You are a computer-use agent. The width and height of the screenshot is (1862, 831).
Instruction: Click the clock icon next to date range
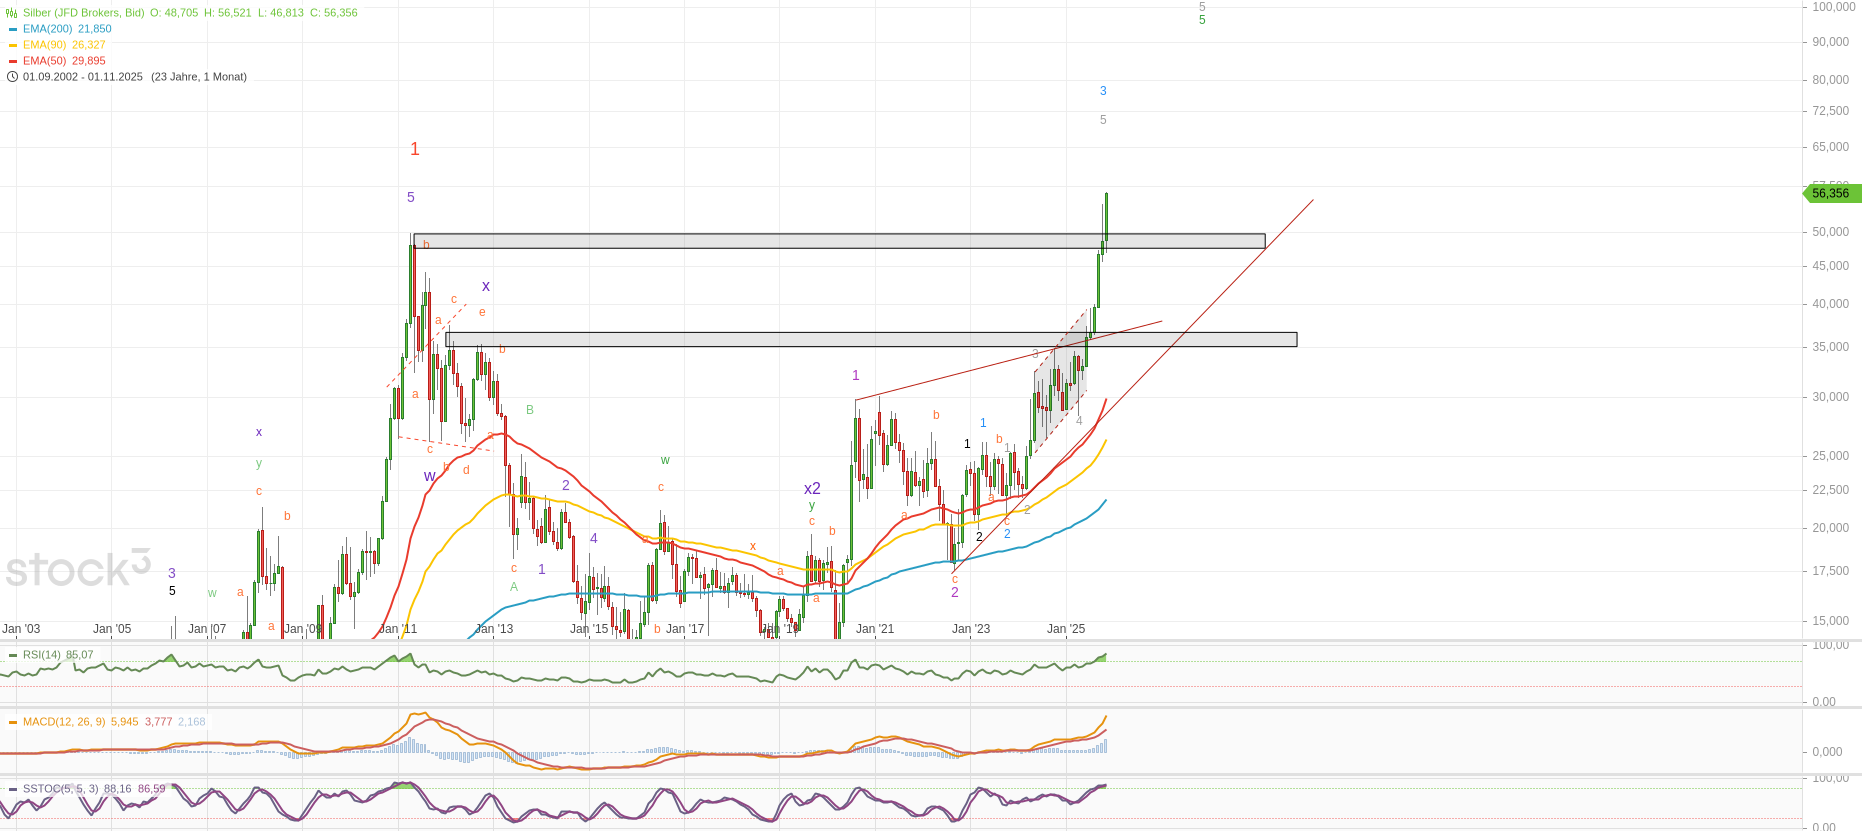point(12,77)
